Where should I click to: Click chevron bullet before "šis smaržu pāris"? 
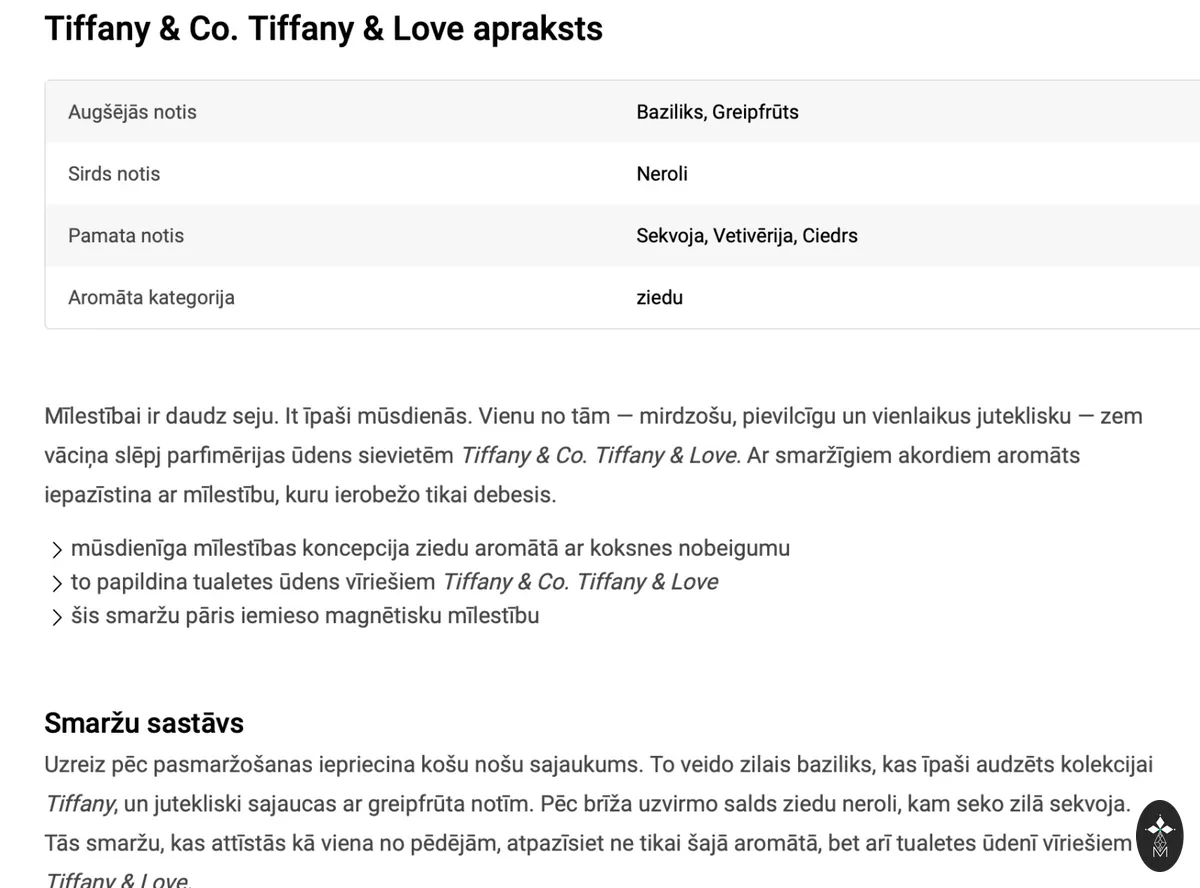tap(56, 616)
